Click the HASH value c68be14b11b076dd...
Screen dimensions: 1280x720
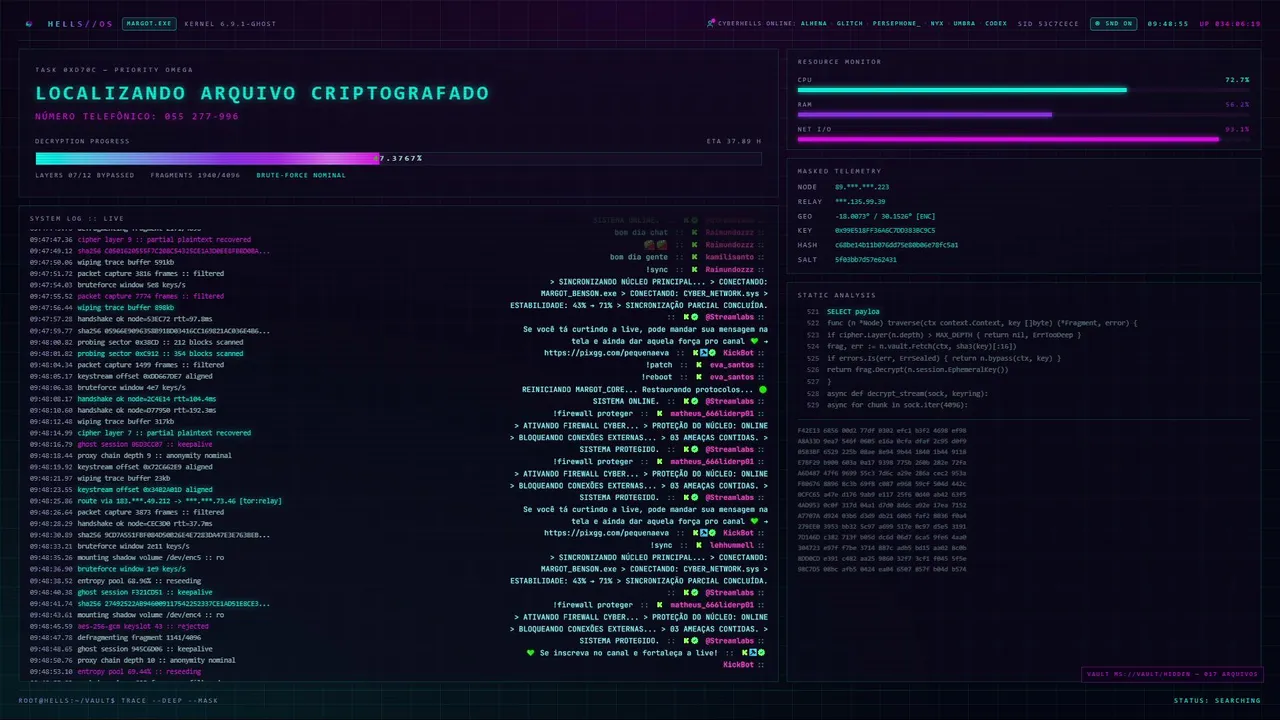point(897,245)
